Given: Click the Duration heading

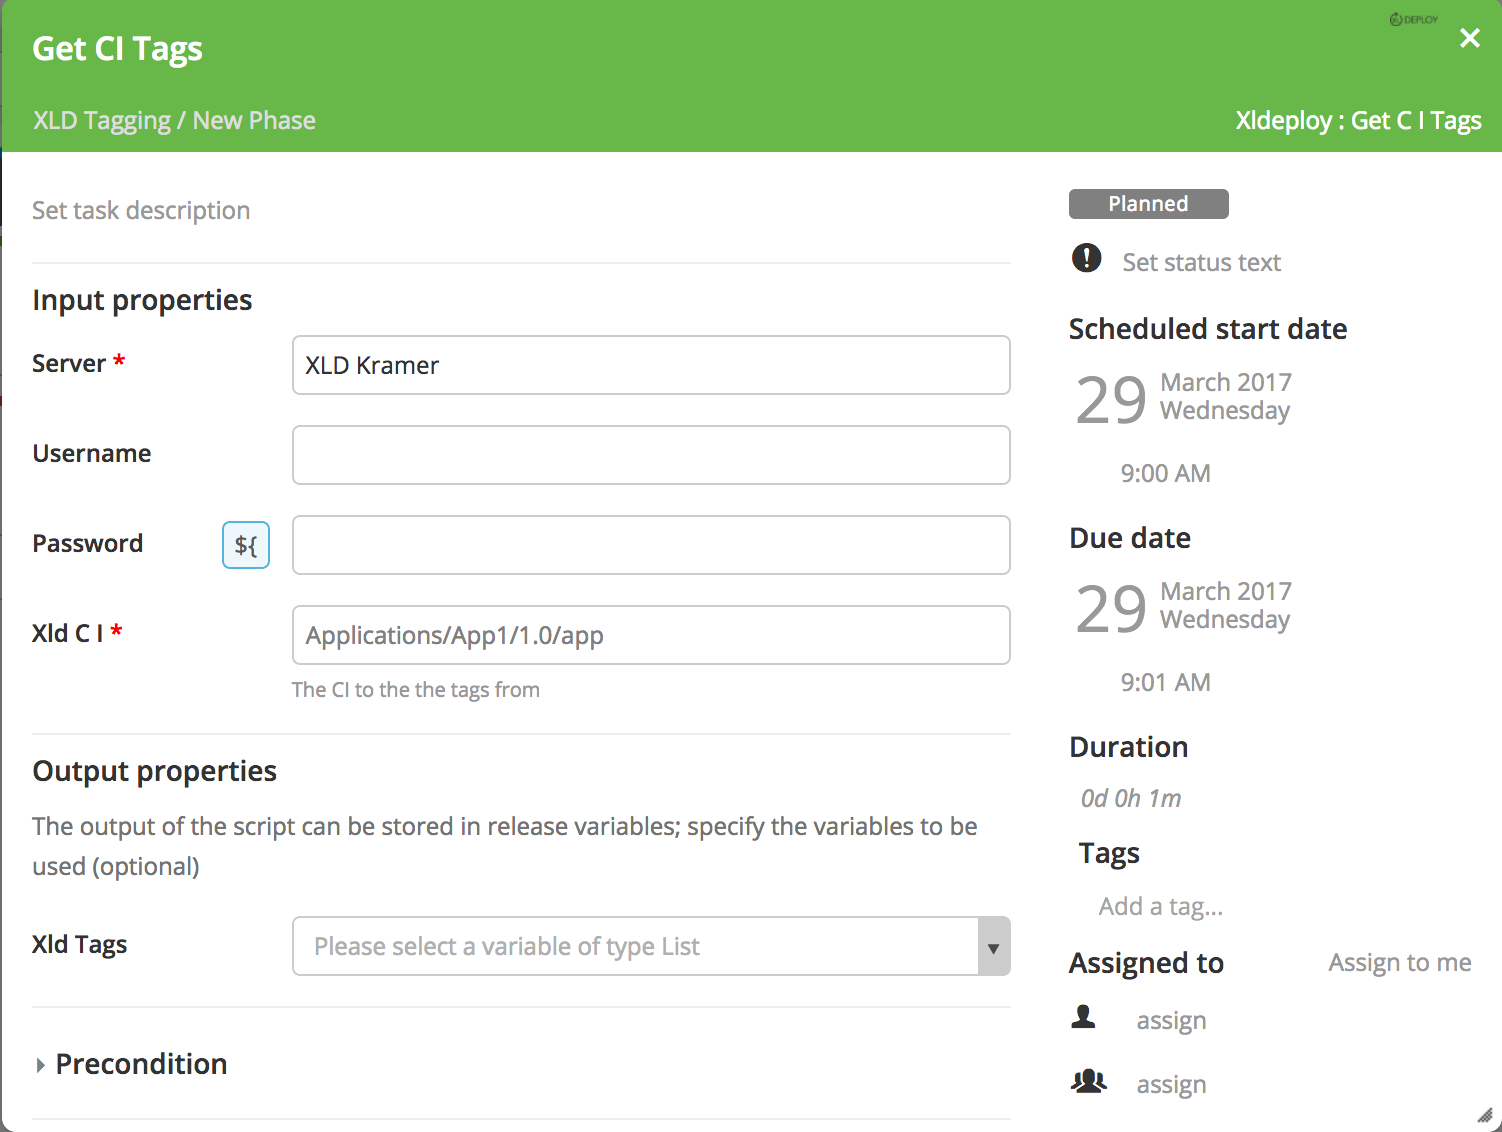Looking at the screenshot, I should pyautogui.click(x=1129, y=747).
